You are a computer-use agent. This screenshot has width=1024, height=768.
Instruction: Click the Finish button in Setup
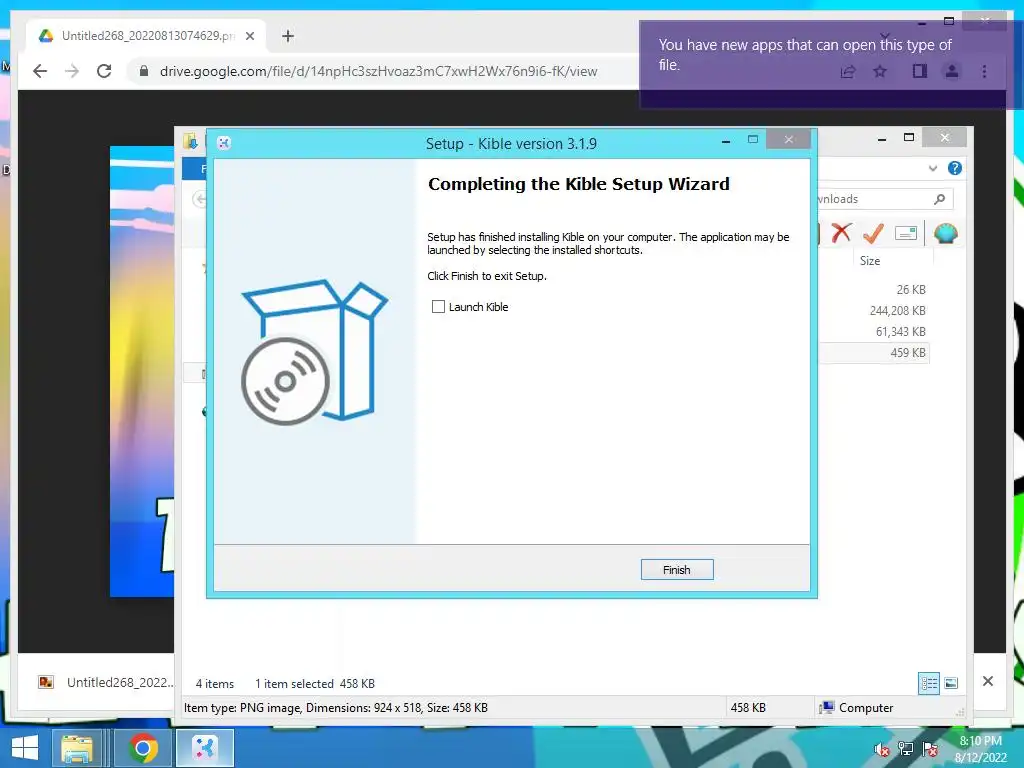pos(677,569)
